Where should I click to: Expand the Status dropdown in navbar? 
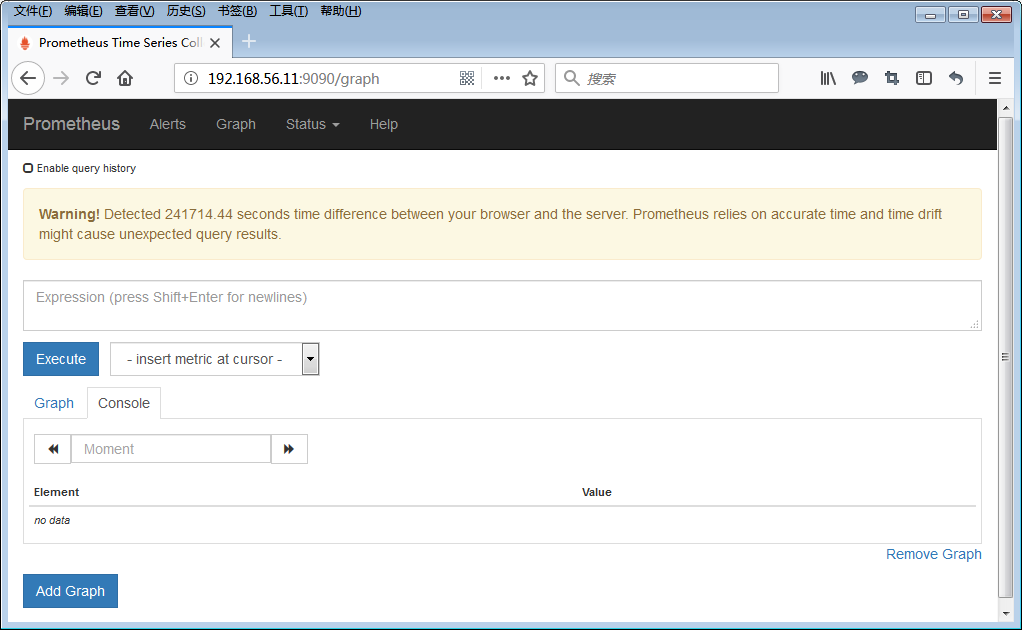coord(313,124)
